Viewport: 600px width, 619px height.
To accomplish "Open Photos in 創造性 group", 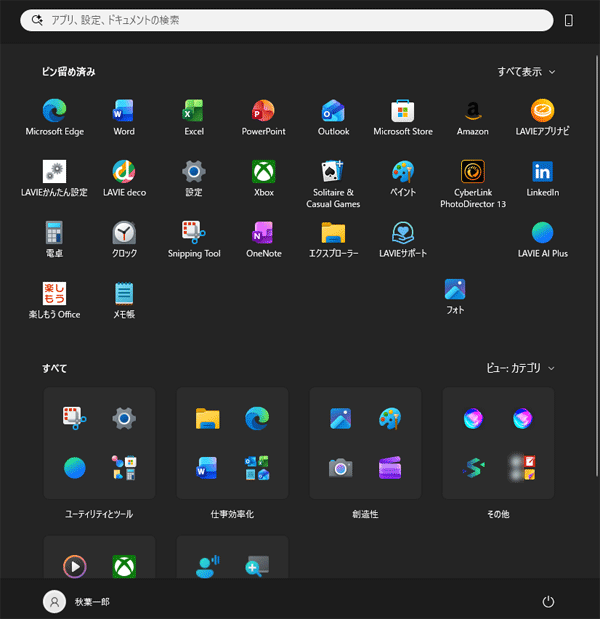I will click(x=340, y=418).
